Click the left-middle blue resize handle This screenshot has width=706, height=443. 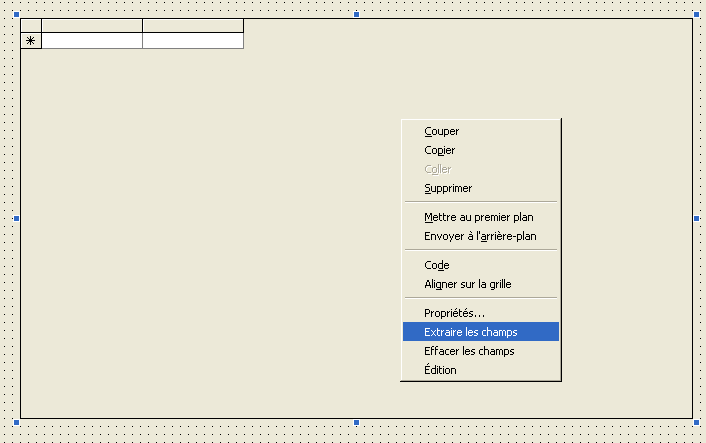(x=16, y=218)
